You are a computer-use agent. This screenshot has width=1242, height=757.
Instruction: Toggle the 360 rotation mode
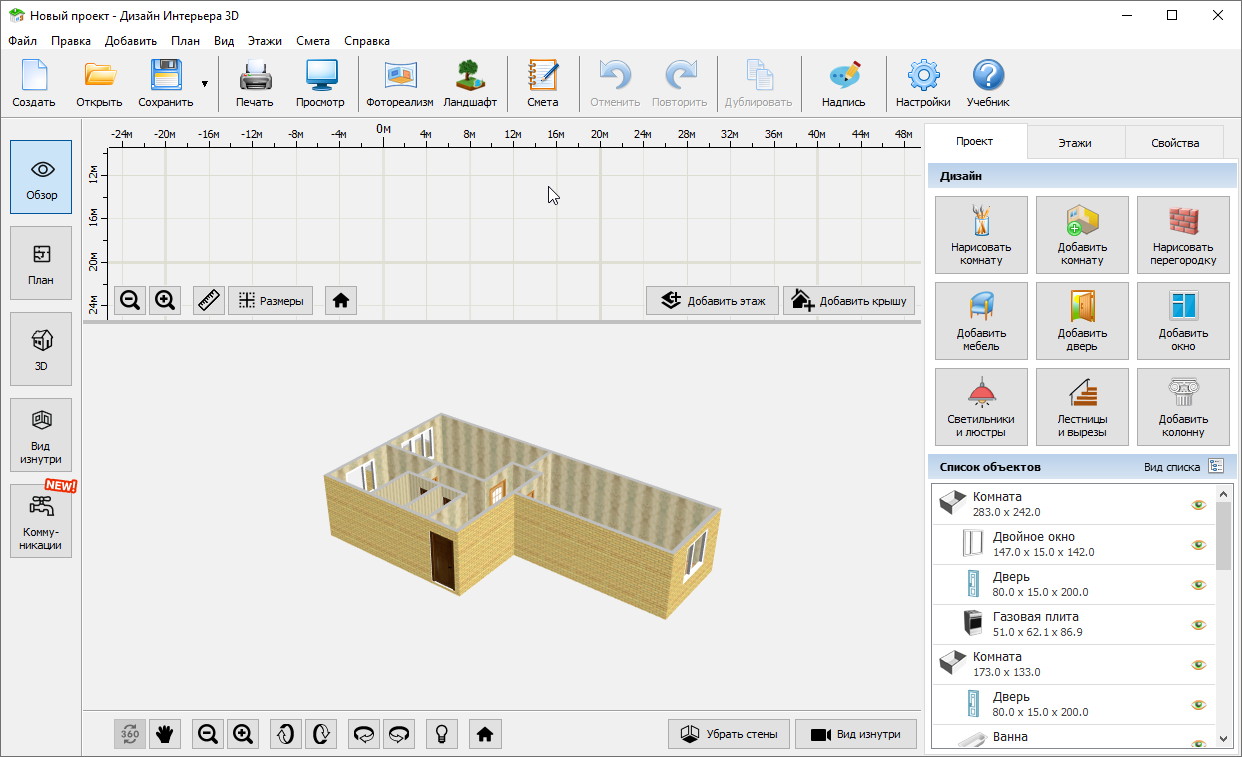click(130, 734)
